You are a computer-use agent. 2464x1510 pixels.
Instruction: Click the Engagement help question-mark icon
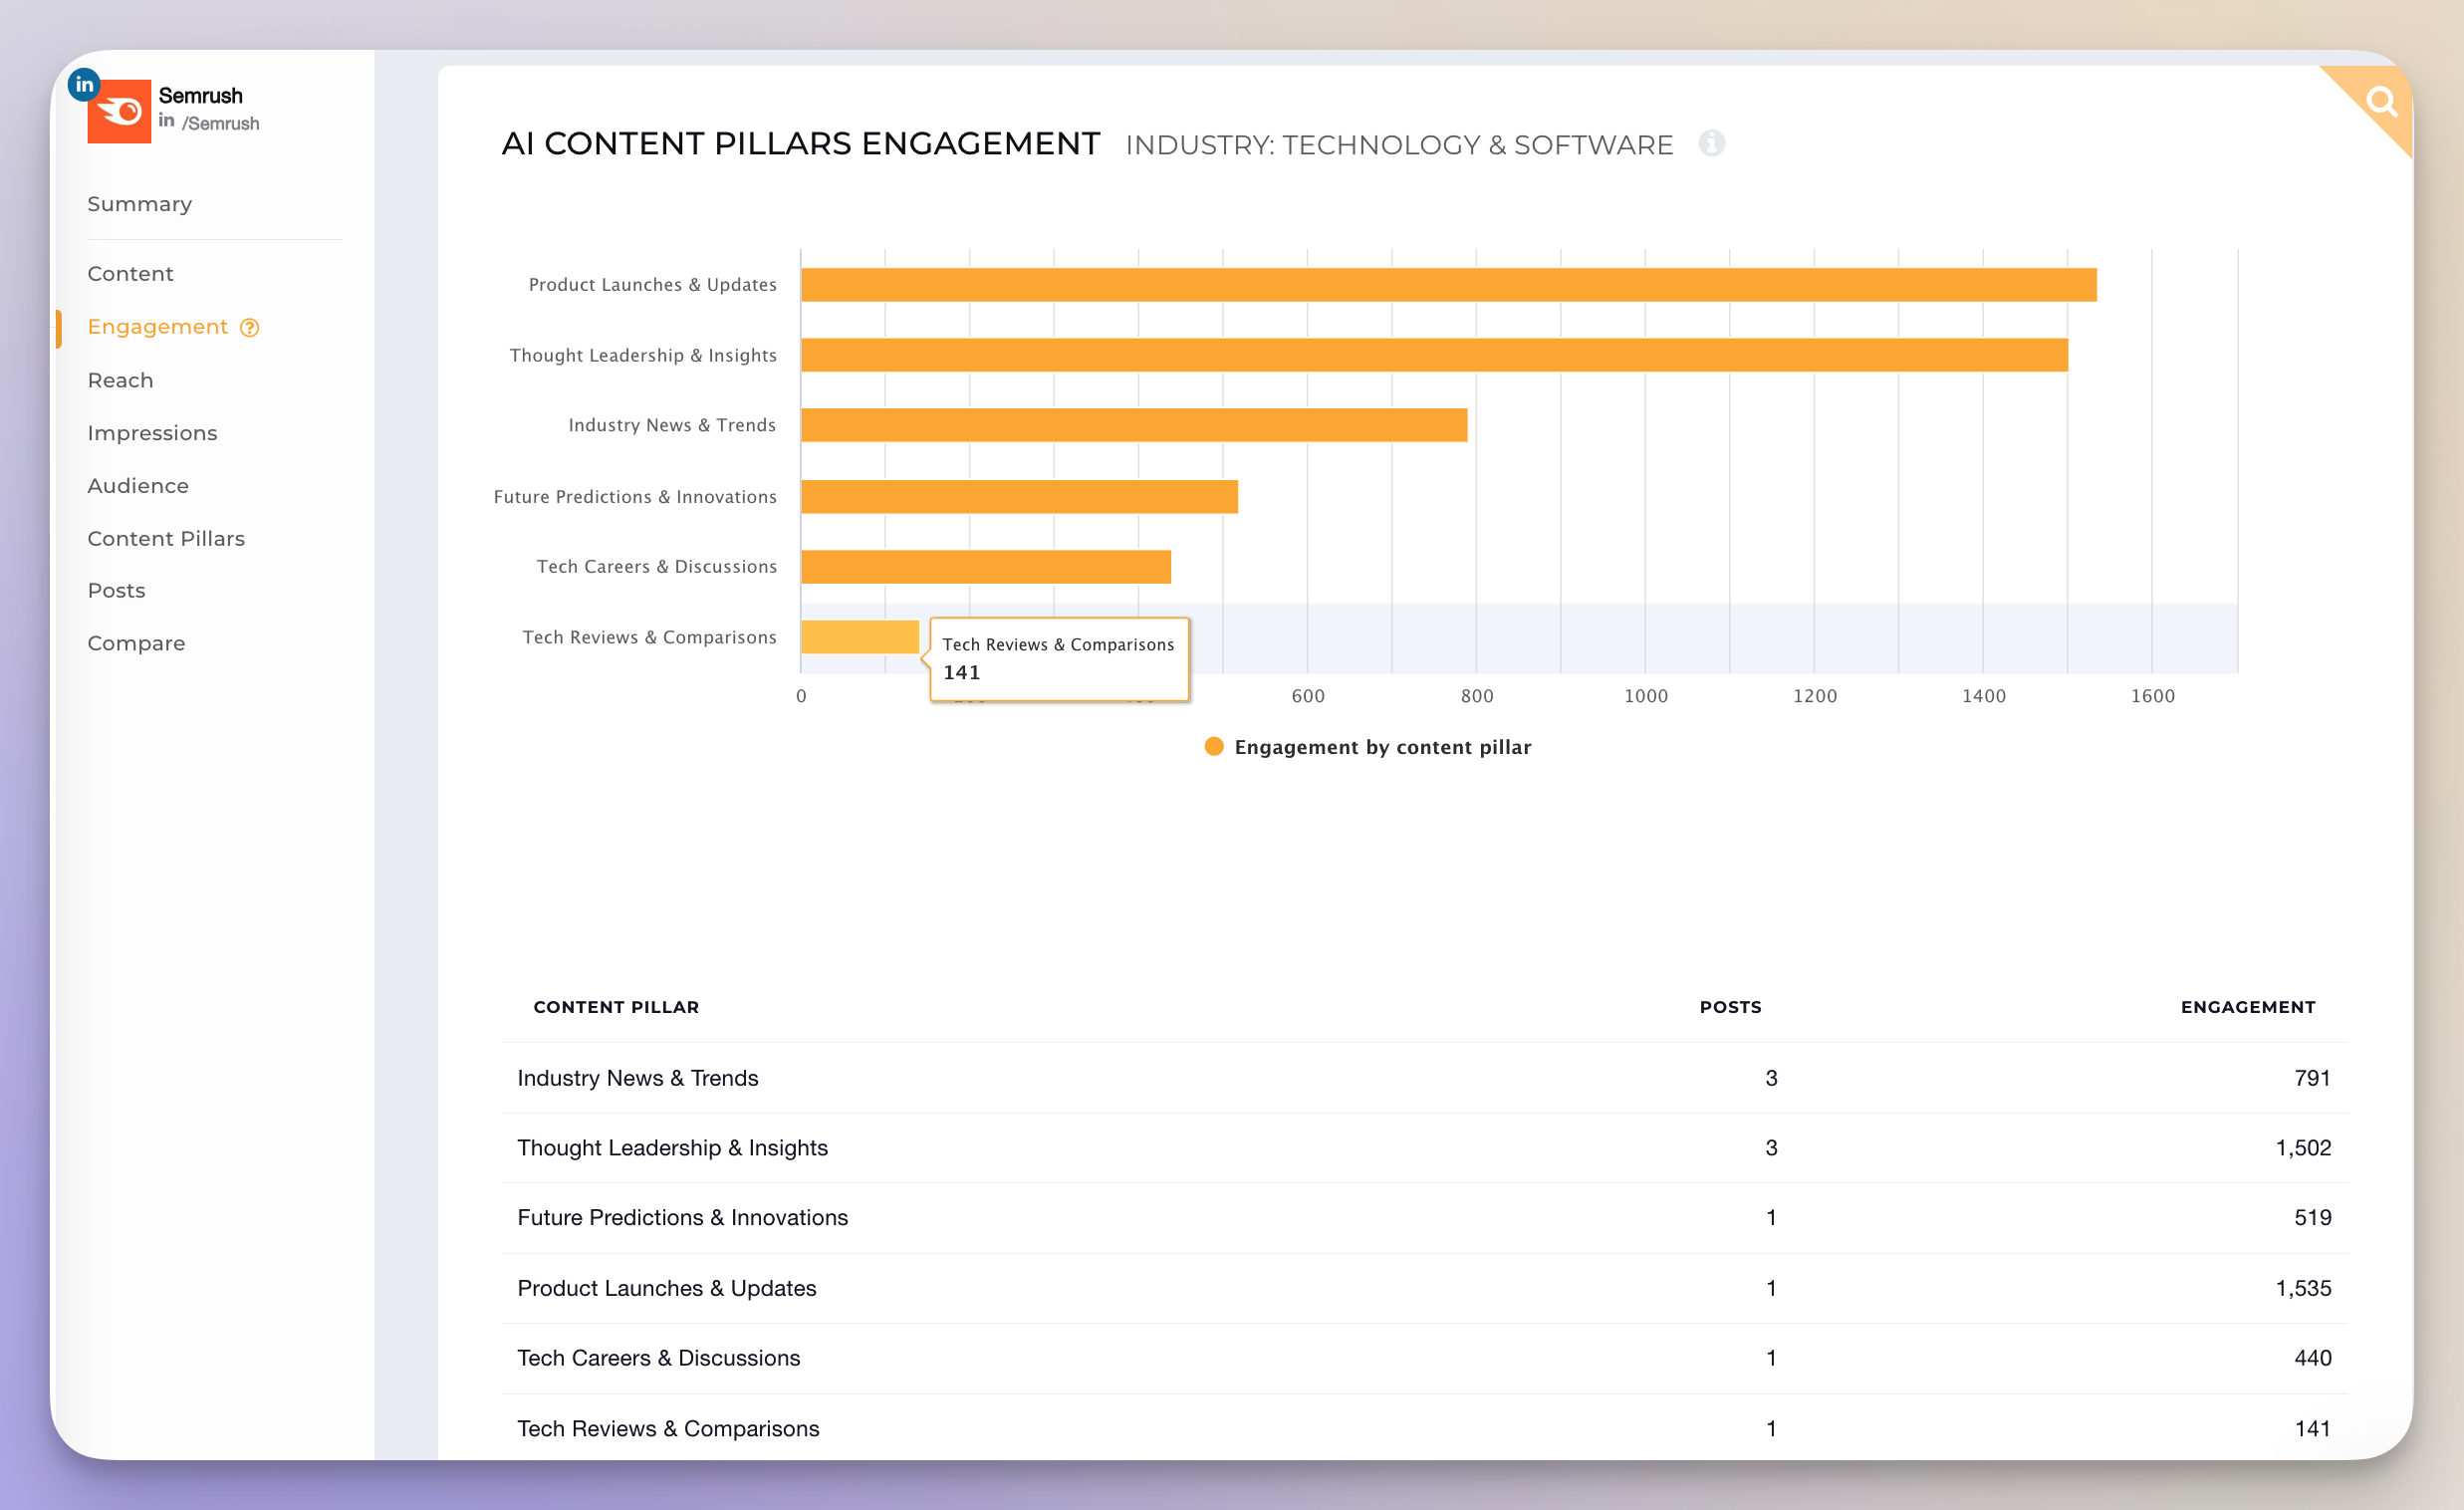[x=250, y=328]
